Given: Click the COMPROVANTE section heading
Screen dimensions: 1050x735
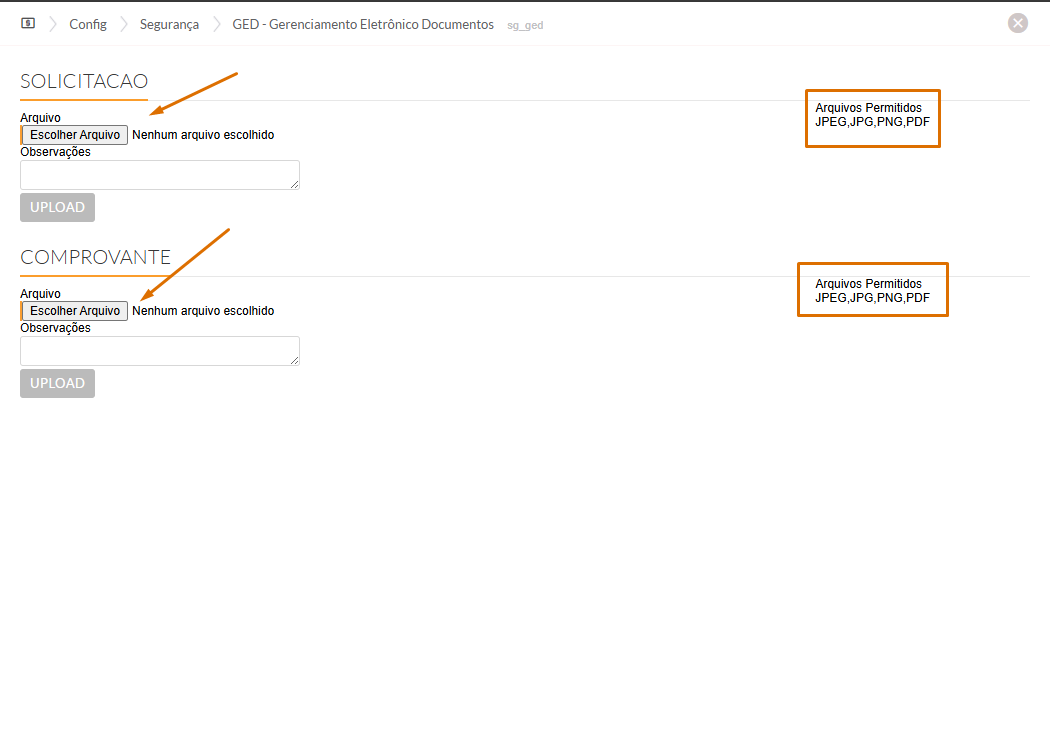Looking at the screenshot, I should point(95,257).
